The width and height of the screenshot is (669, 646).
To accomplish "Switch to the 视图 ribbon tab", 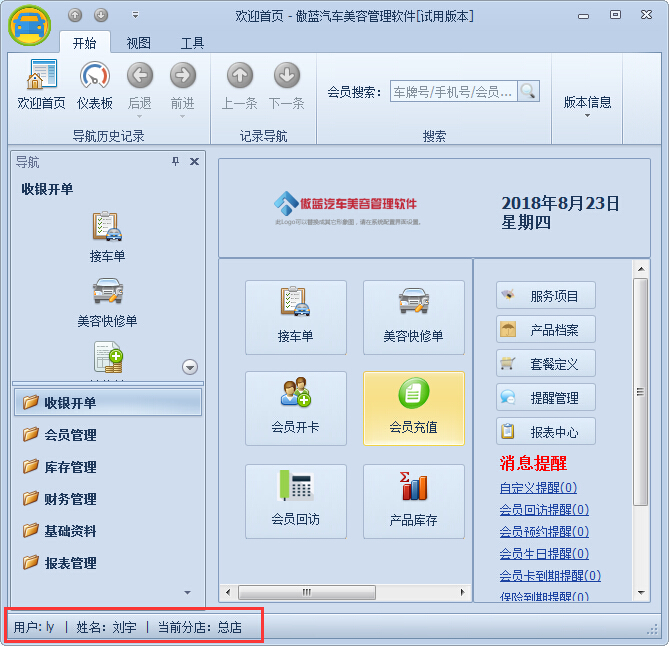I will [139, 43].
